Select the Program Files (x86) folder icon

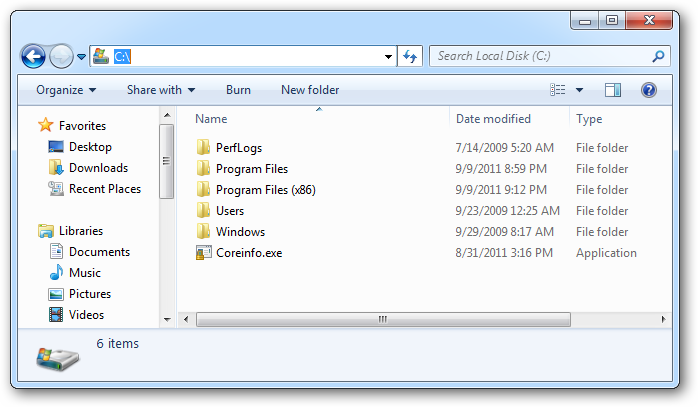coord(203,189)
